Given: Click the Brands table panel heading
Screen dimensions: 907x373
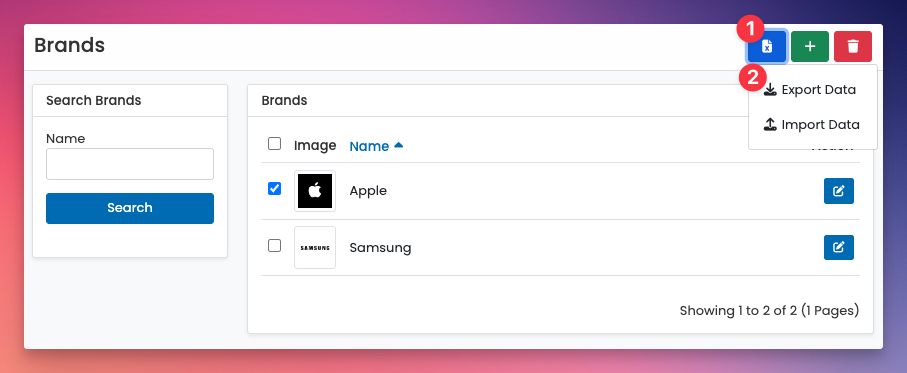Looking at the screenshot, I should pyautogui.click(x=284, y=100).
